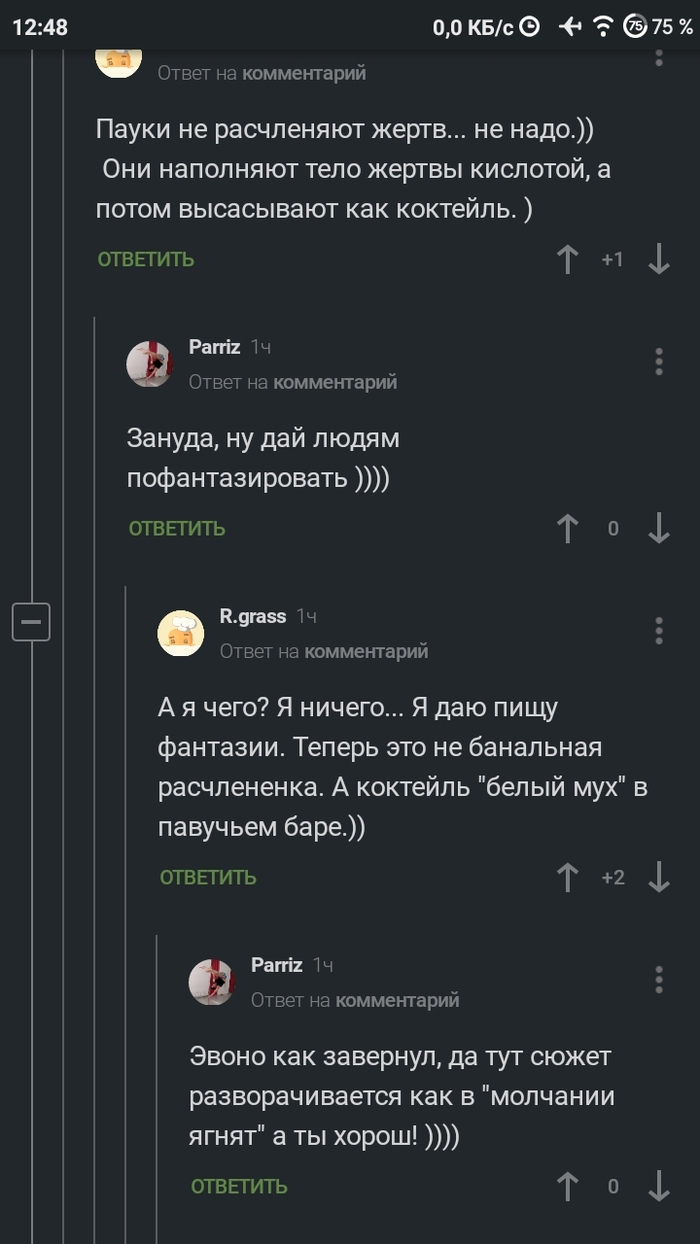700x1244 pixels.
Task: Open R.grass's profile via avatar
Action: (x=182, y=630)
